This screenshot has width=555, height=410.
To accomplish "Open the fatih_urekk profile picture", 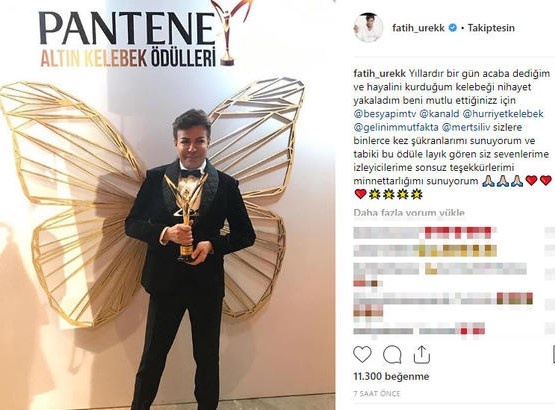I will pos(368,28).
